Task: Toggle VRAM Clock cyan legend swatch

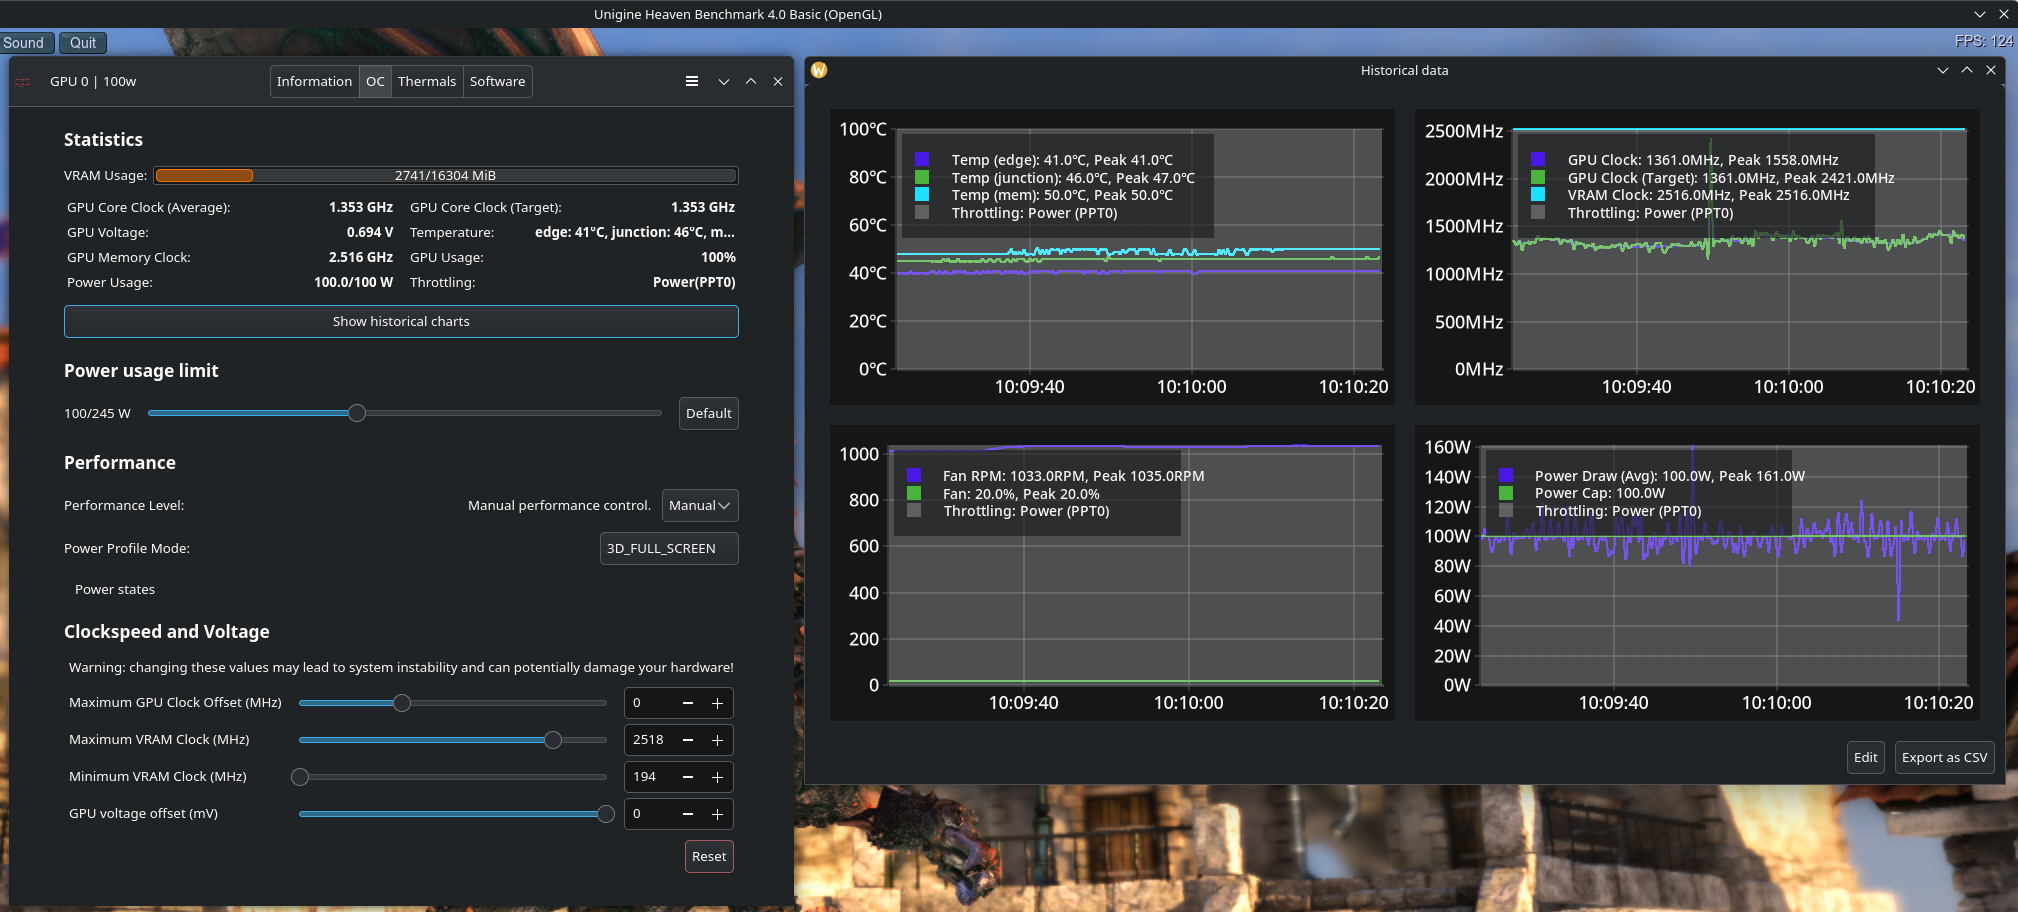Action: point(1538,195)
